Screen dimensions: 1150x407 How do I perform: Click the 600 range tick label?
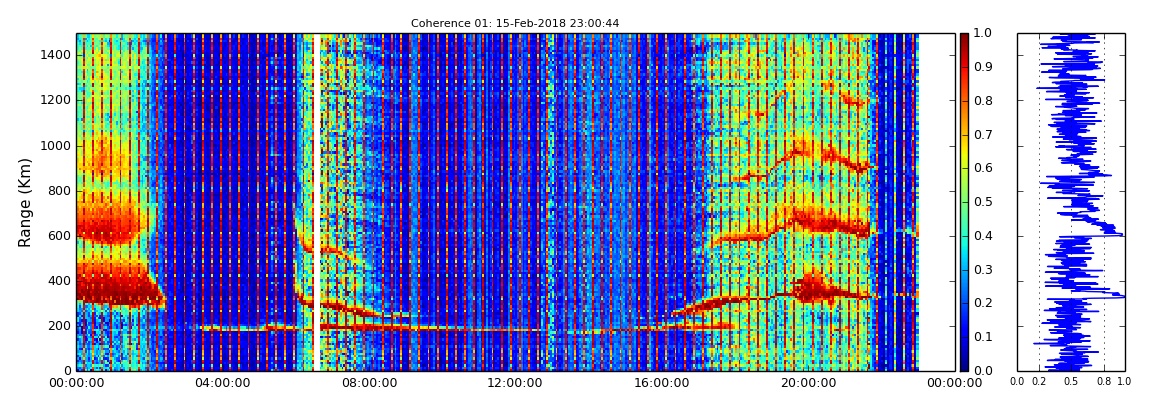coord(59,236)
